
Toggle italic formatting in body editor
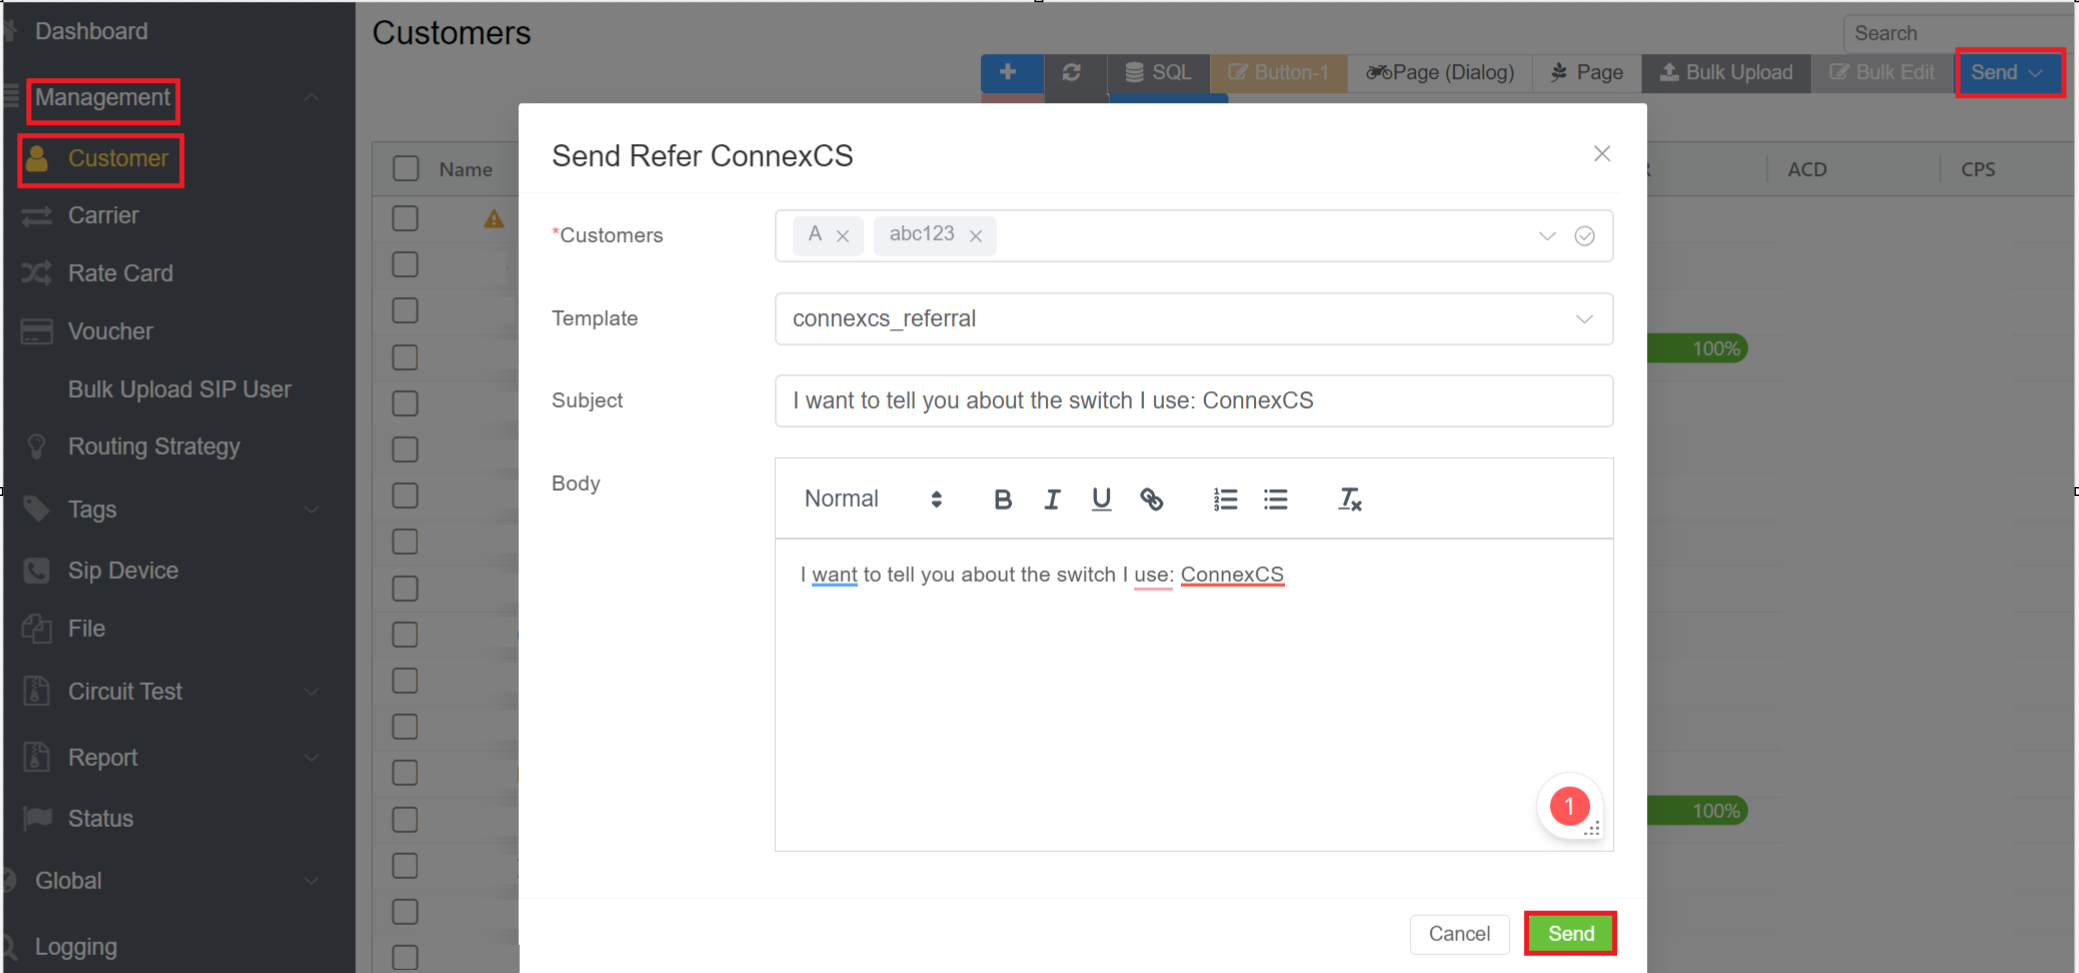1052,499
